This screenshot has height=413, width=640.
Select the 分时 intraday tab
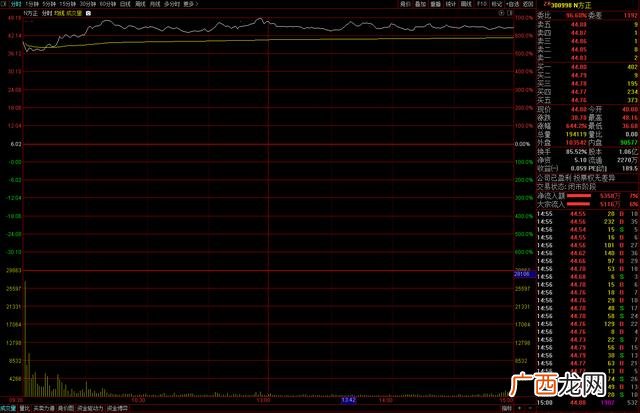(16, 4)
